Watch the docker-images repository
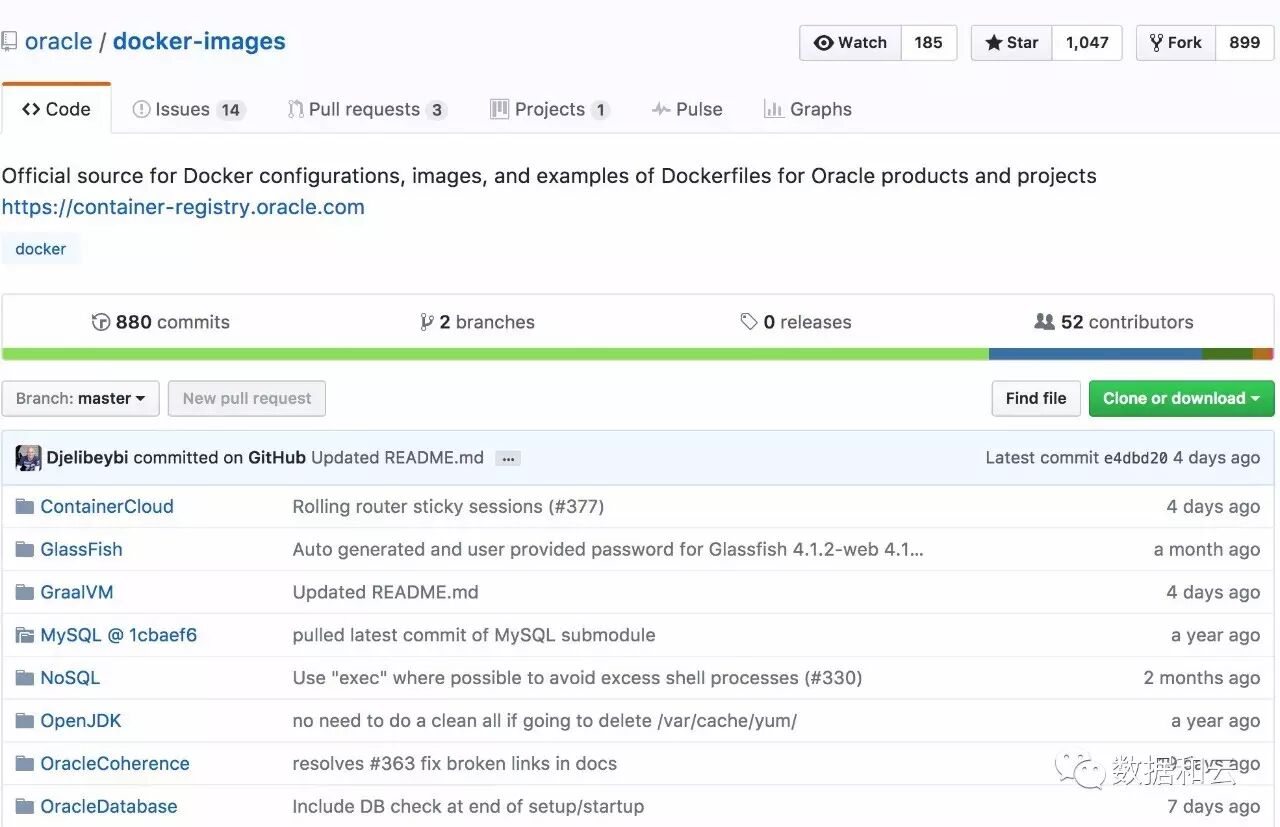This screenshot has width=1280, height=827. click(851, 43)
